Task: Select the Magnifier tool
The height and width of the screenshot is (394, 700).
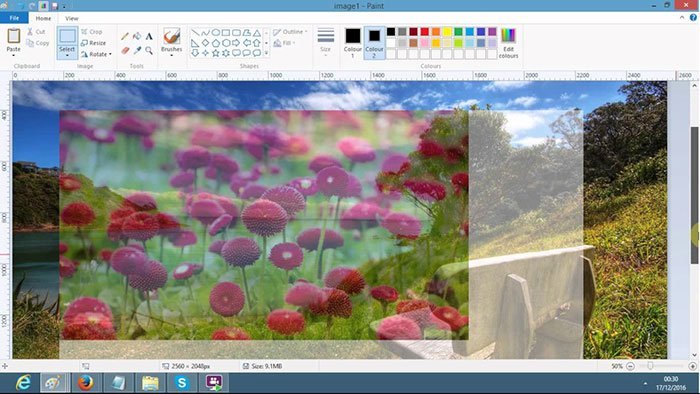Action: [149, 50]
